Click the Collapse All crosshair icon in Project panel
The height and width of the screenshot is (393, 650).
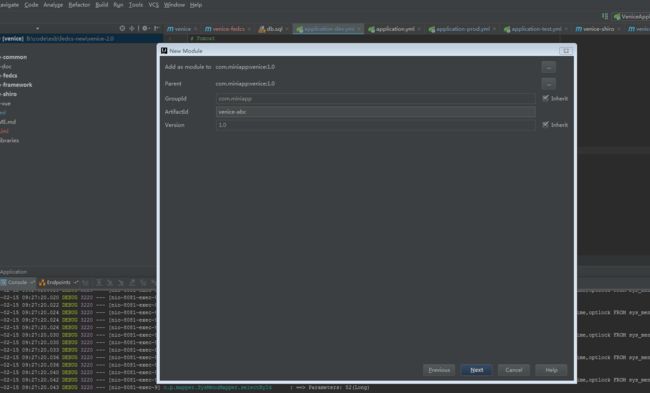tap(132, 28)
